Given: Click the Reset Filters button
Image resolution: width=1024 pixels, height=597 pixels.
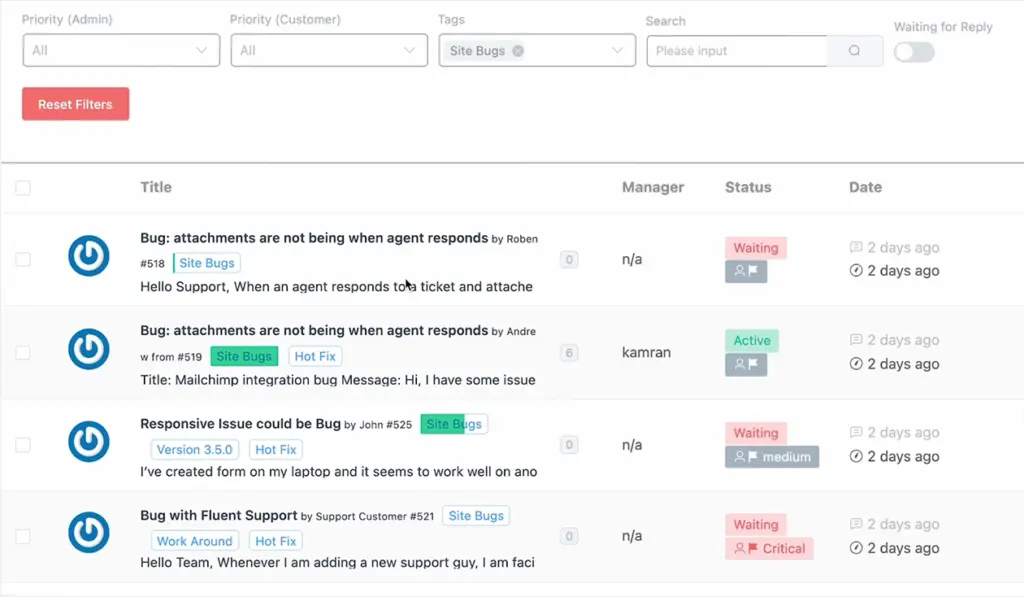Looking at the screenshot, I should point(75,104).
